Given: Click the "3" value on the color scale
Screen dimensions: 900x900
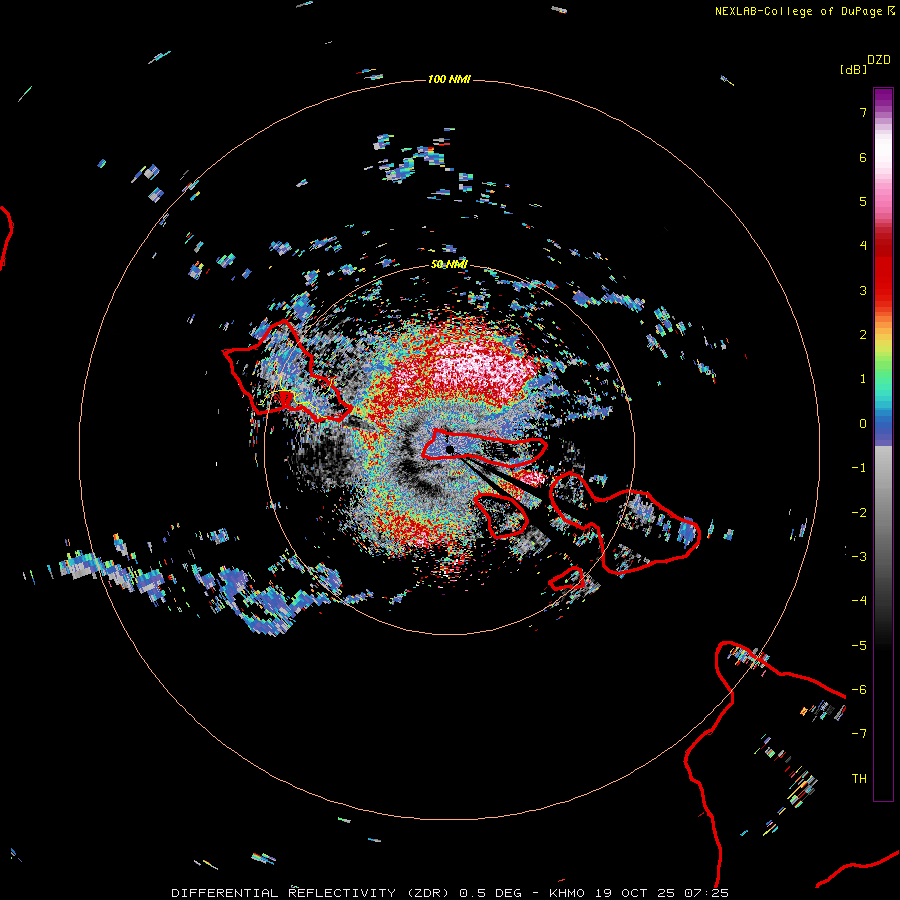Looking at the screenshot, I should [x=863, y=290].
